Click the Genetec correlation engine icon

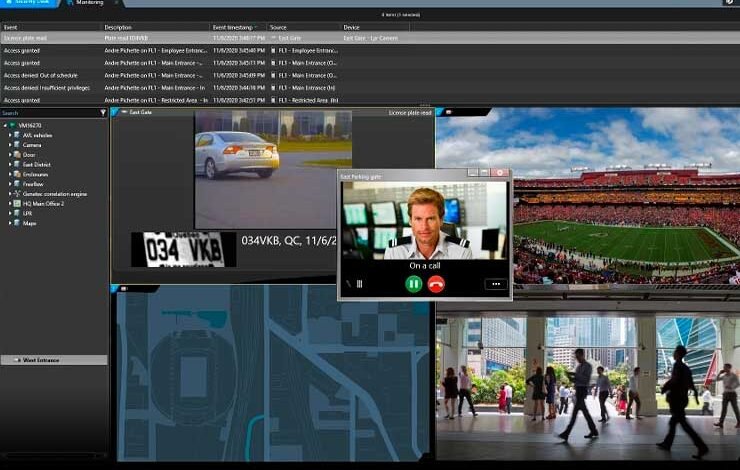click(x=17, y=193)
